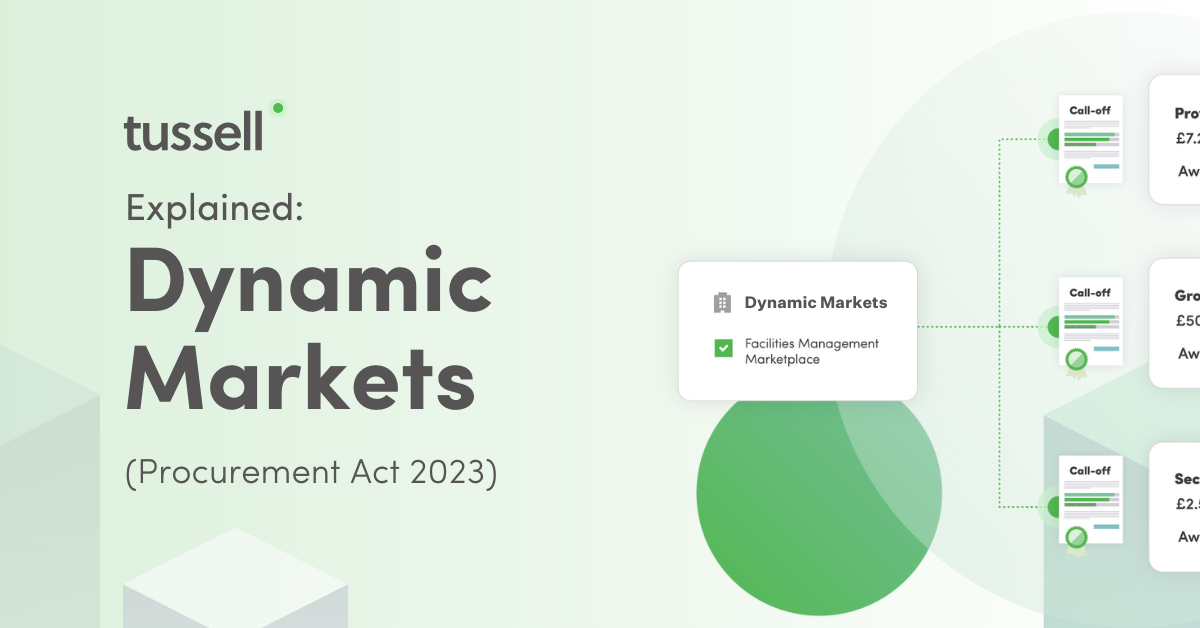The height and width of the screenshot is (628, 1200).
Task: Select the top Call-off document icon
Action: coord(1090,140)
